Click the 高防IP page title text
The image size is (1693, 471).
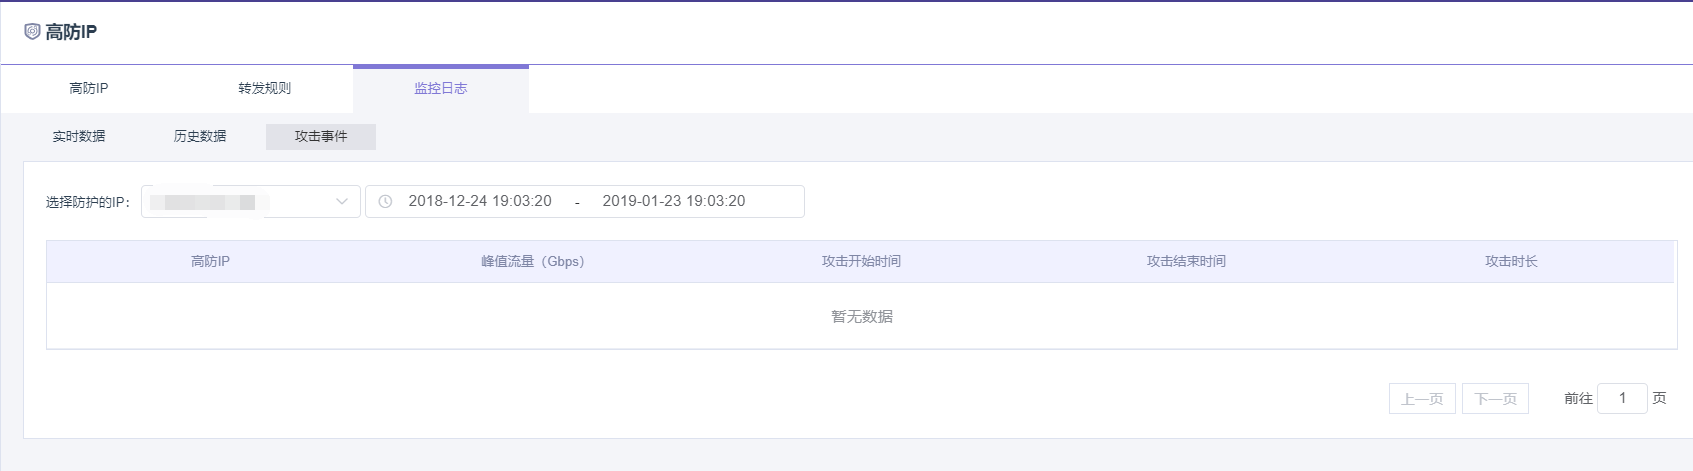[x=71, y=32]
